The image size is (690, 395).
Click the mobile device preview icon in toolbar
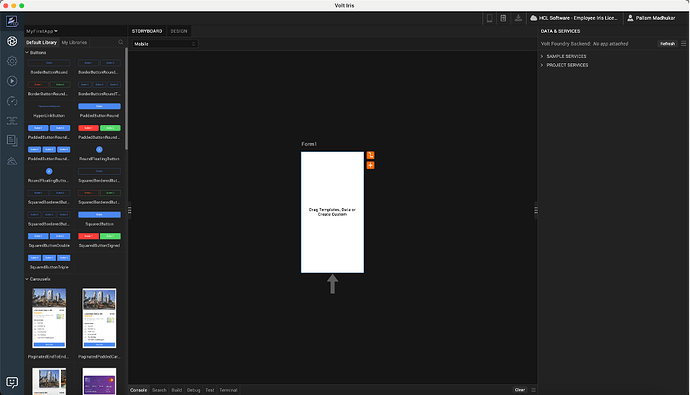[489, 18]
